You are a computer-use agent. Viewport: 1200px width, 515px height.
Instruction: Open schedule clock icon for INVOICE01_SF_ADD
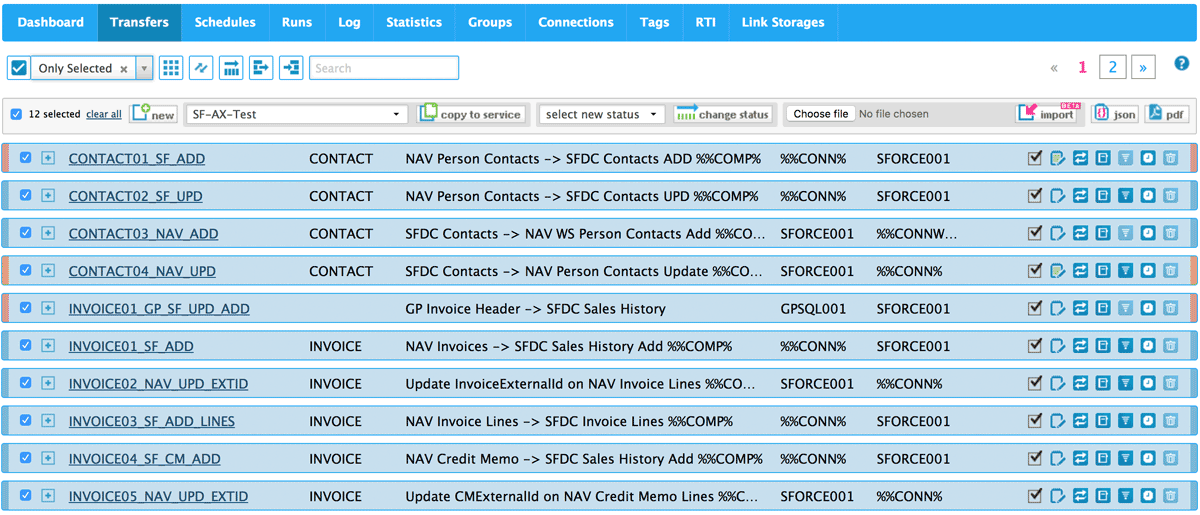1148,346
